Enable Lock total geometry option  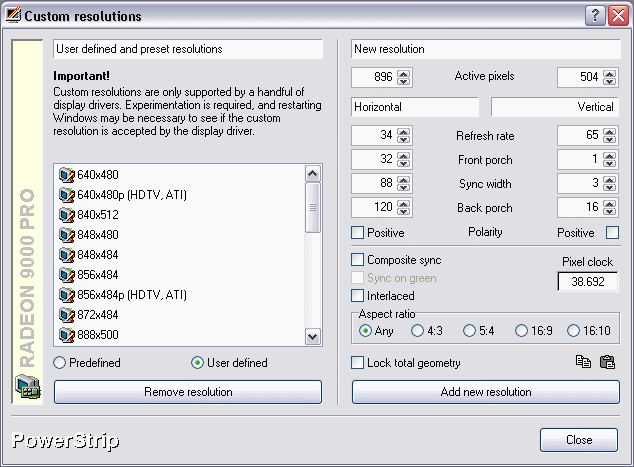click(358, 363)
